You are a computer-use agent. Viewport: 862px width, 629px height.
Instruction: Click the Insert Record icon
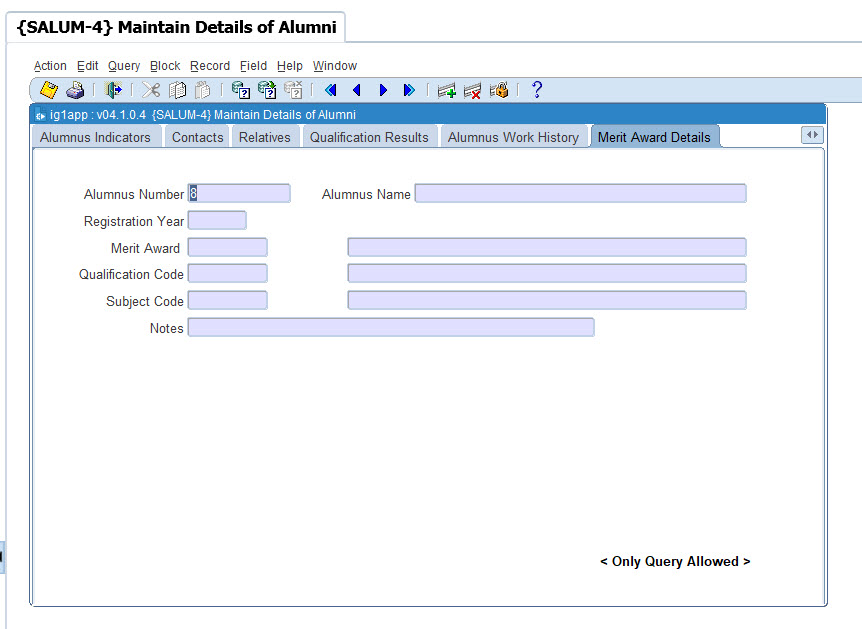[447, 91]
